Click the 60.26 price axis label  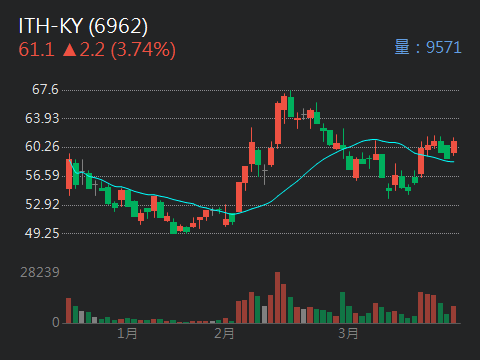(42, 147)
